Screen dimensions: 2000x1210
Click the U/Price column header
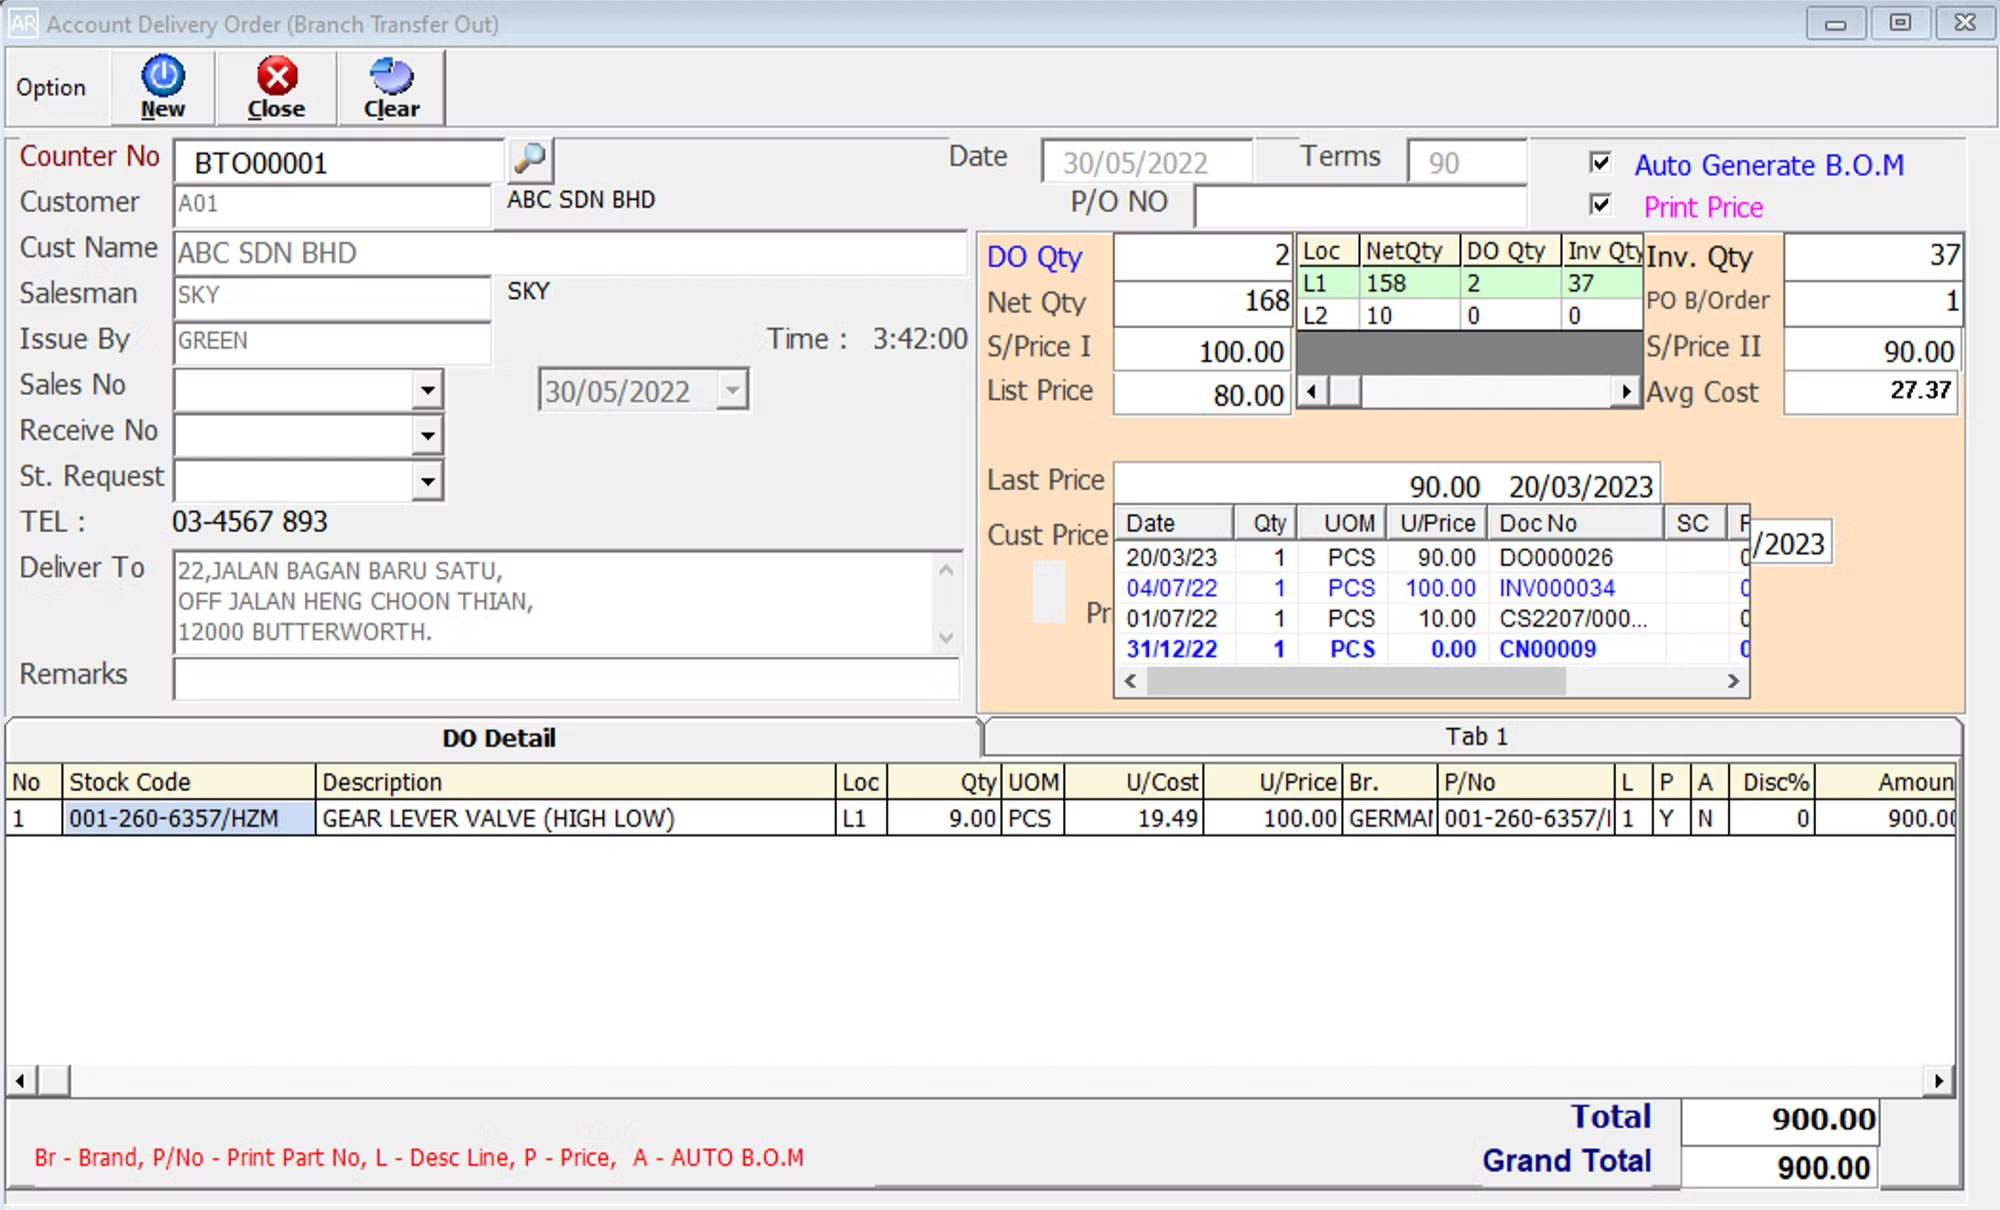[x=1273, y=782]
